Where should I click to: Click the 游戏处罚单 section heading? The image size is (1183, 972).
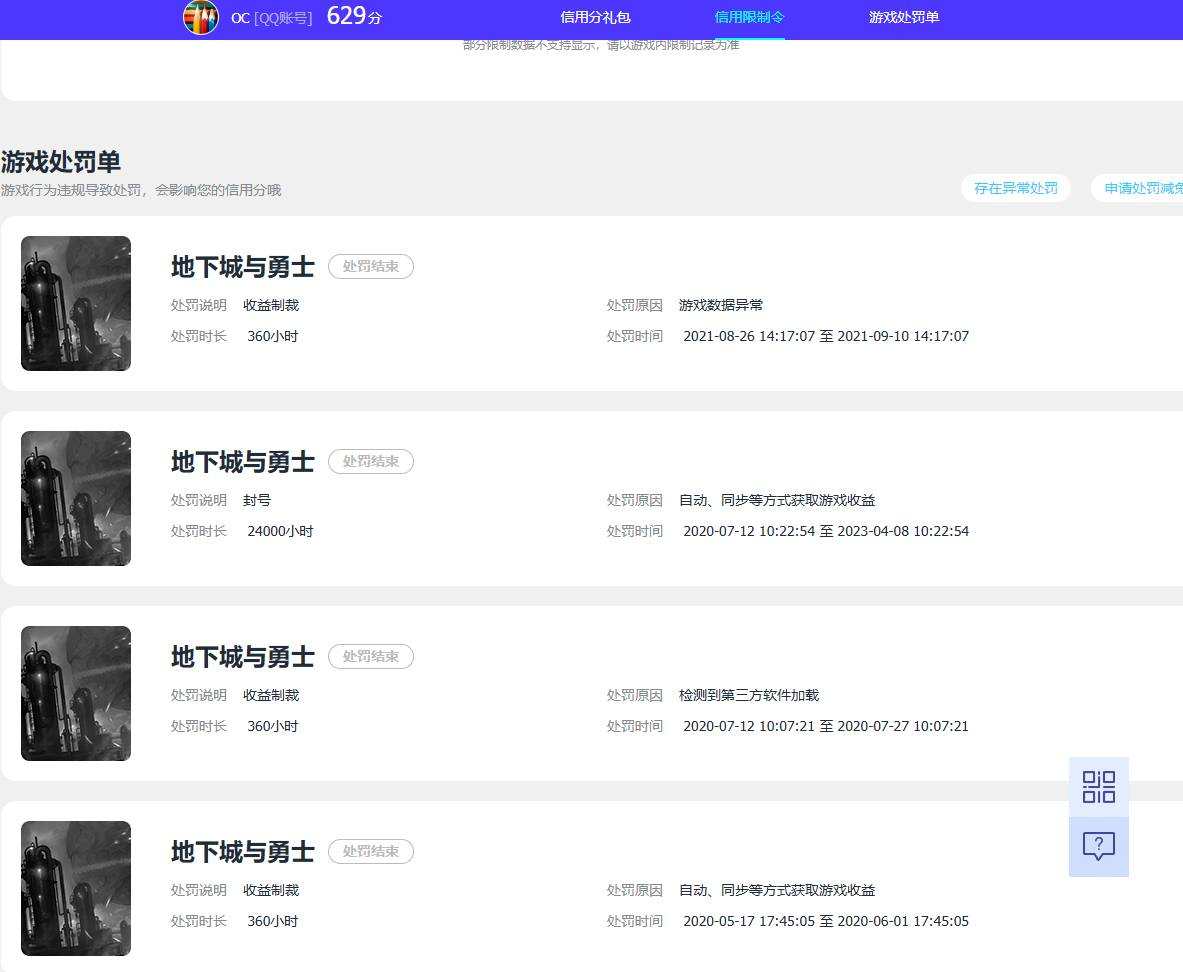pos(60,161)
